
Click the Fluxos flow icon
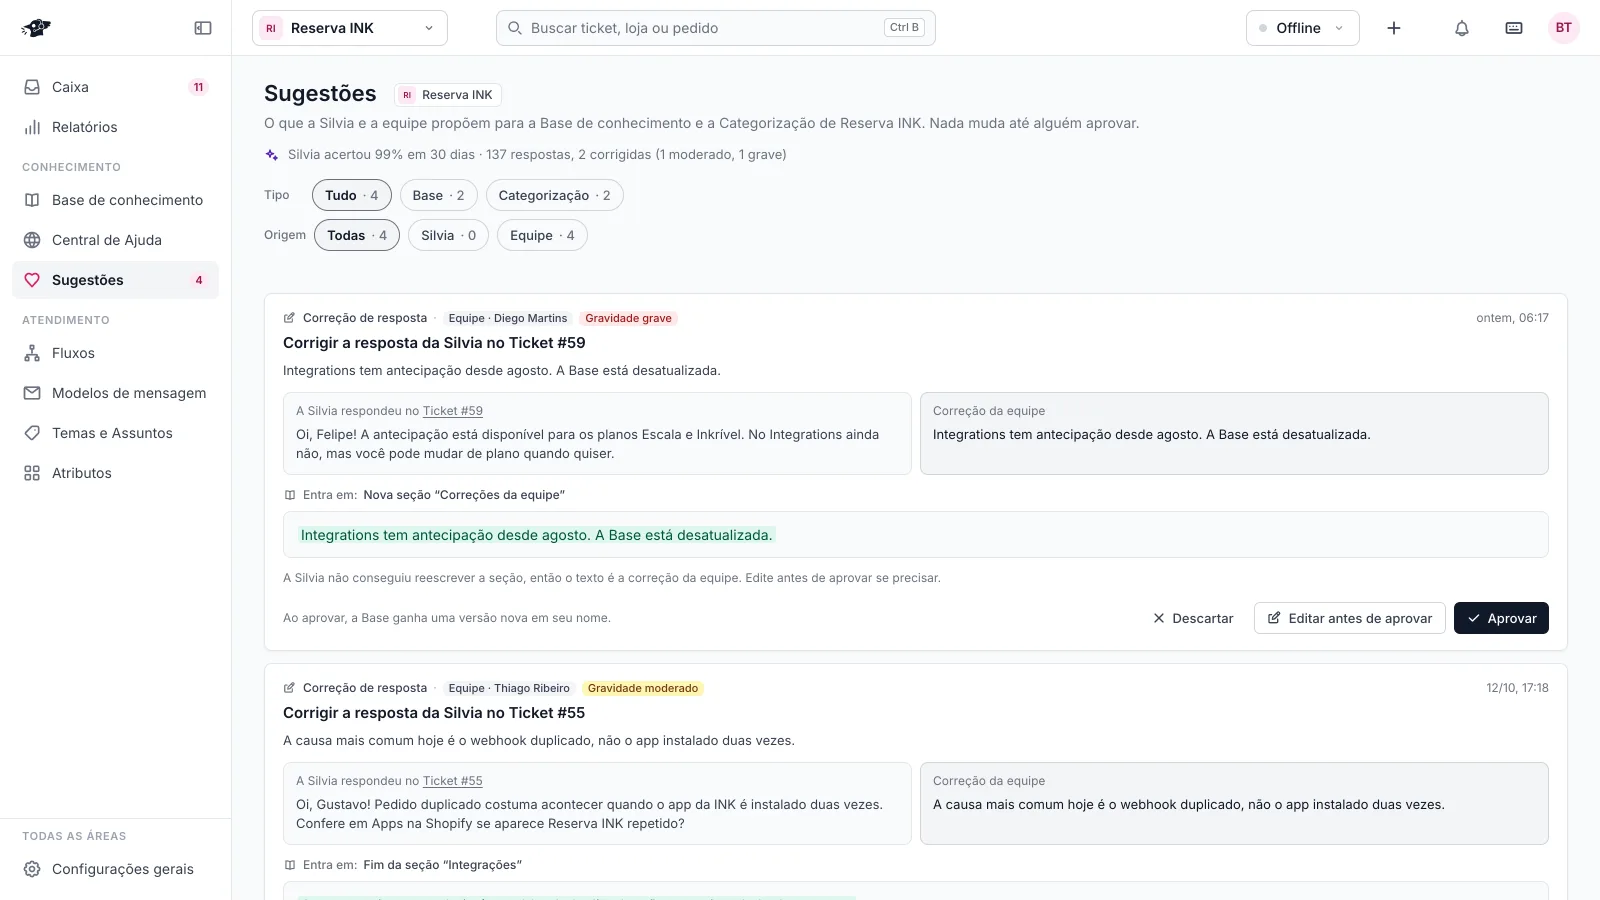[32, 353]
